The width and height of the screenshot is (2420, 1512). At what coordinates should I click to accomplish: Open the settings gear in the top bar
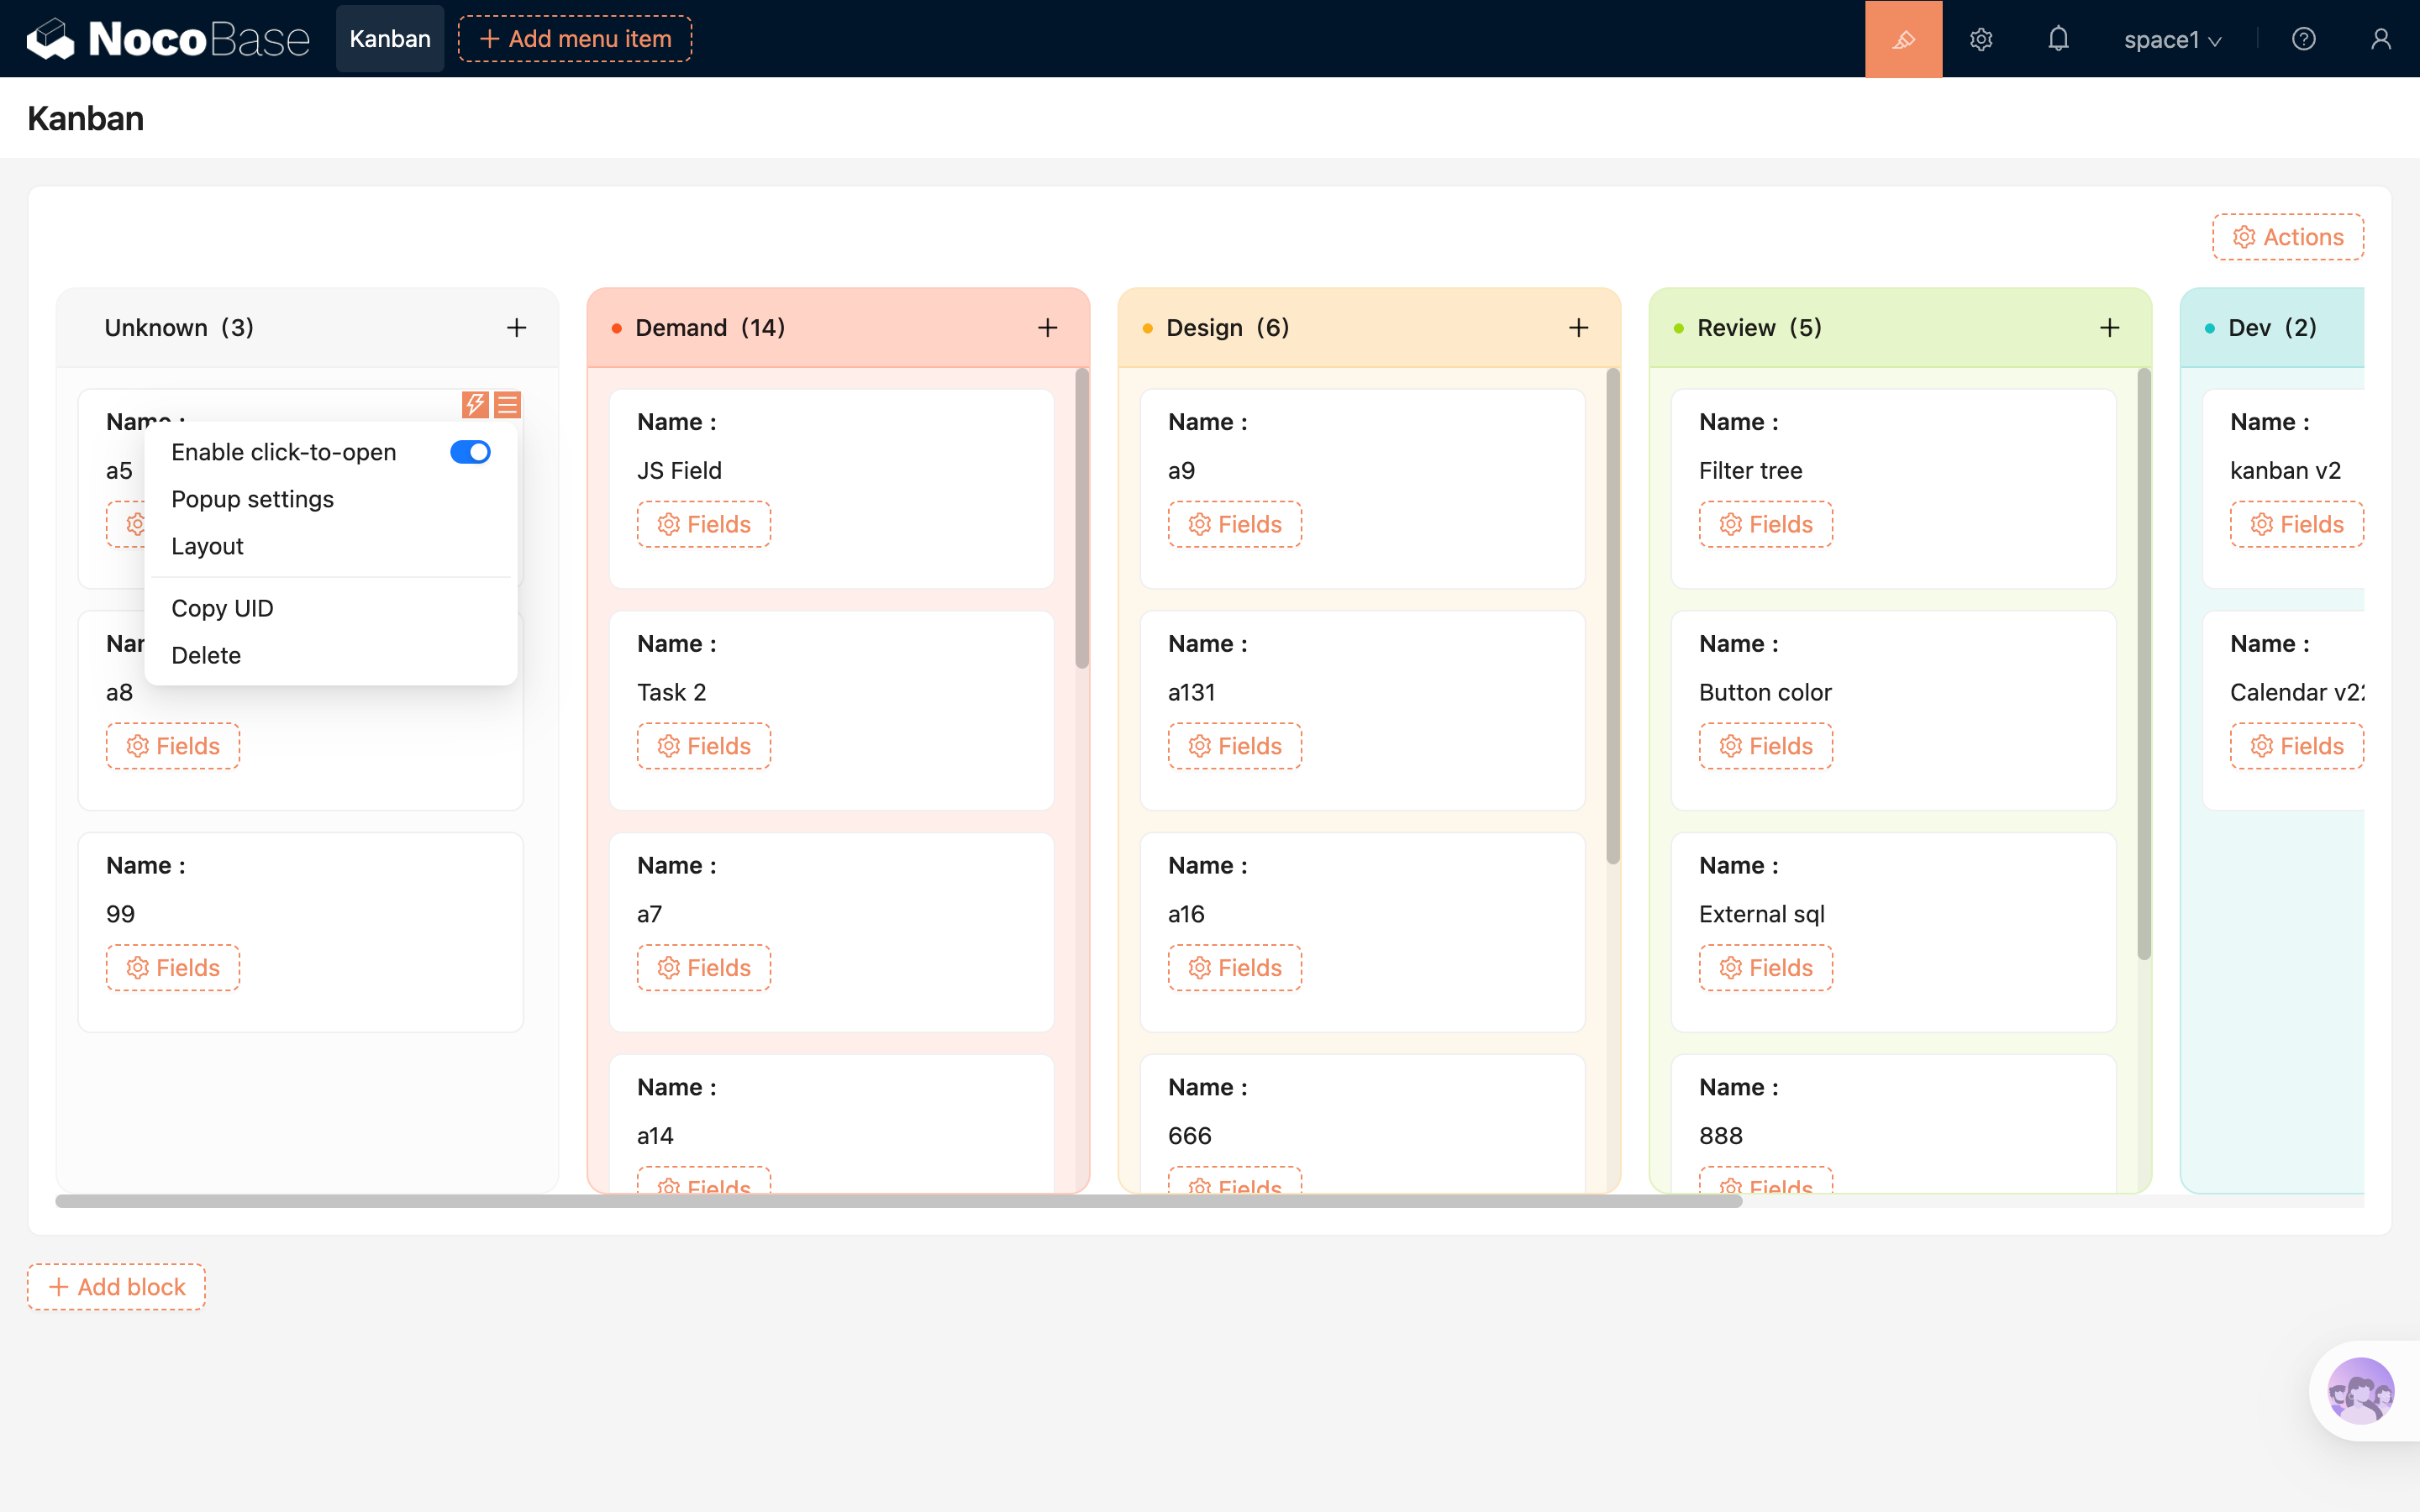tap(1981, 39)
